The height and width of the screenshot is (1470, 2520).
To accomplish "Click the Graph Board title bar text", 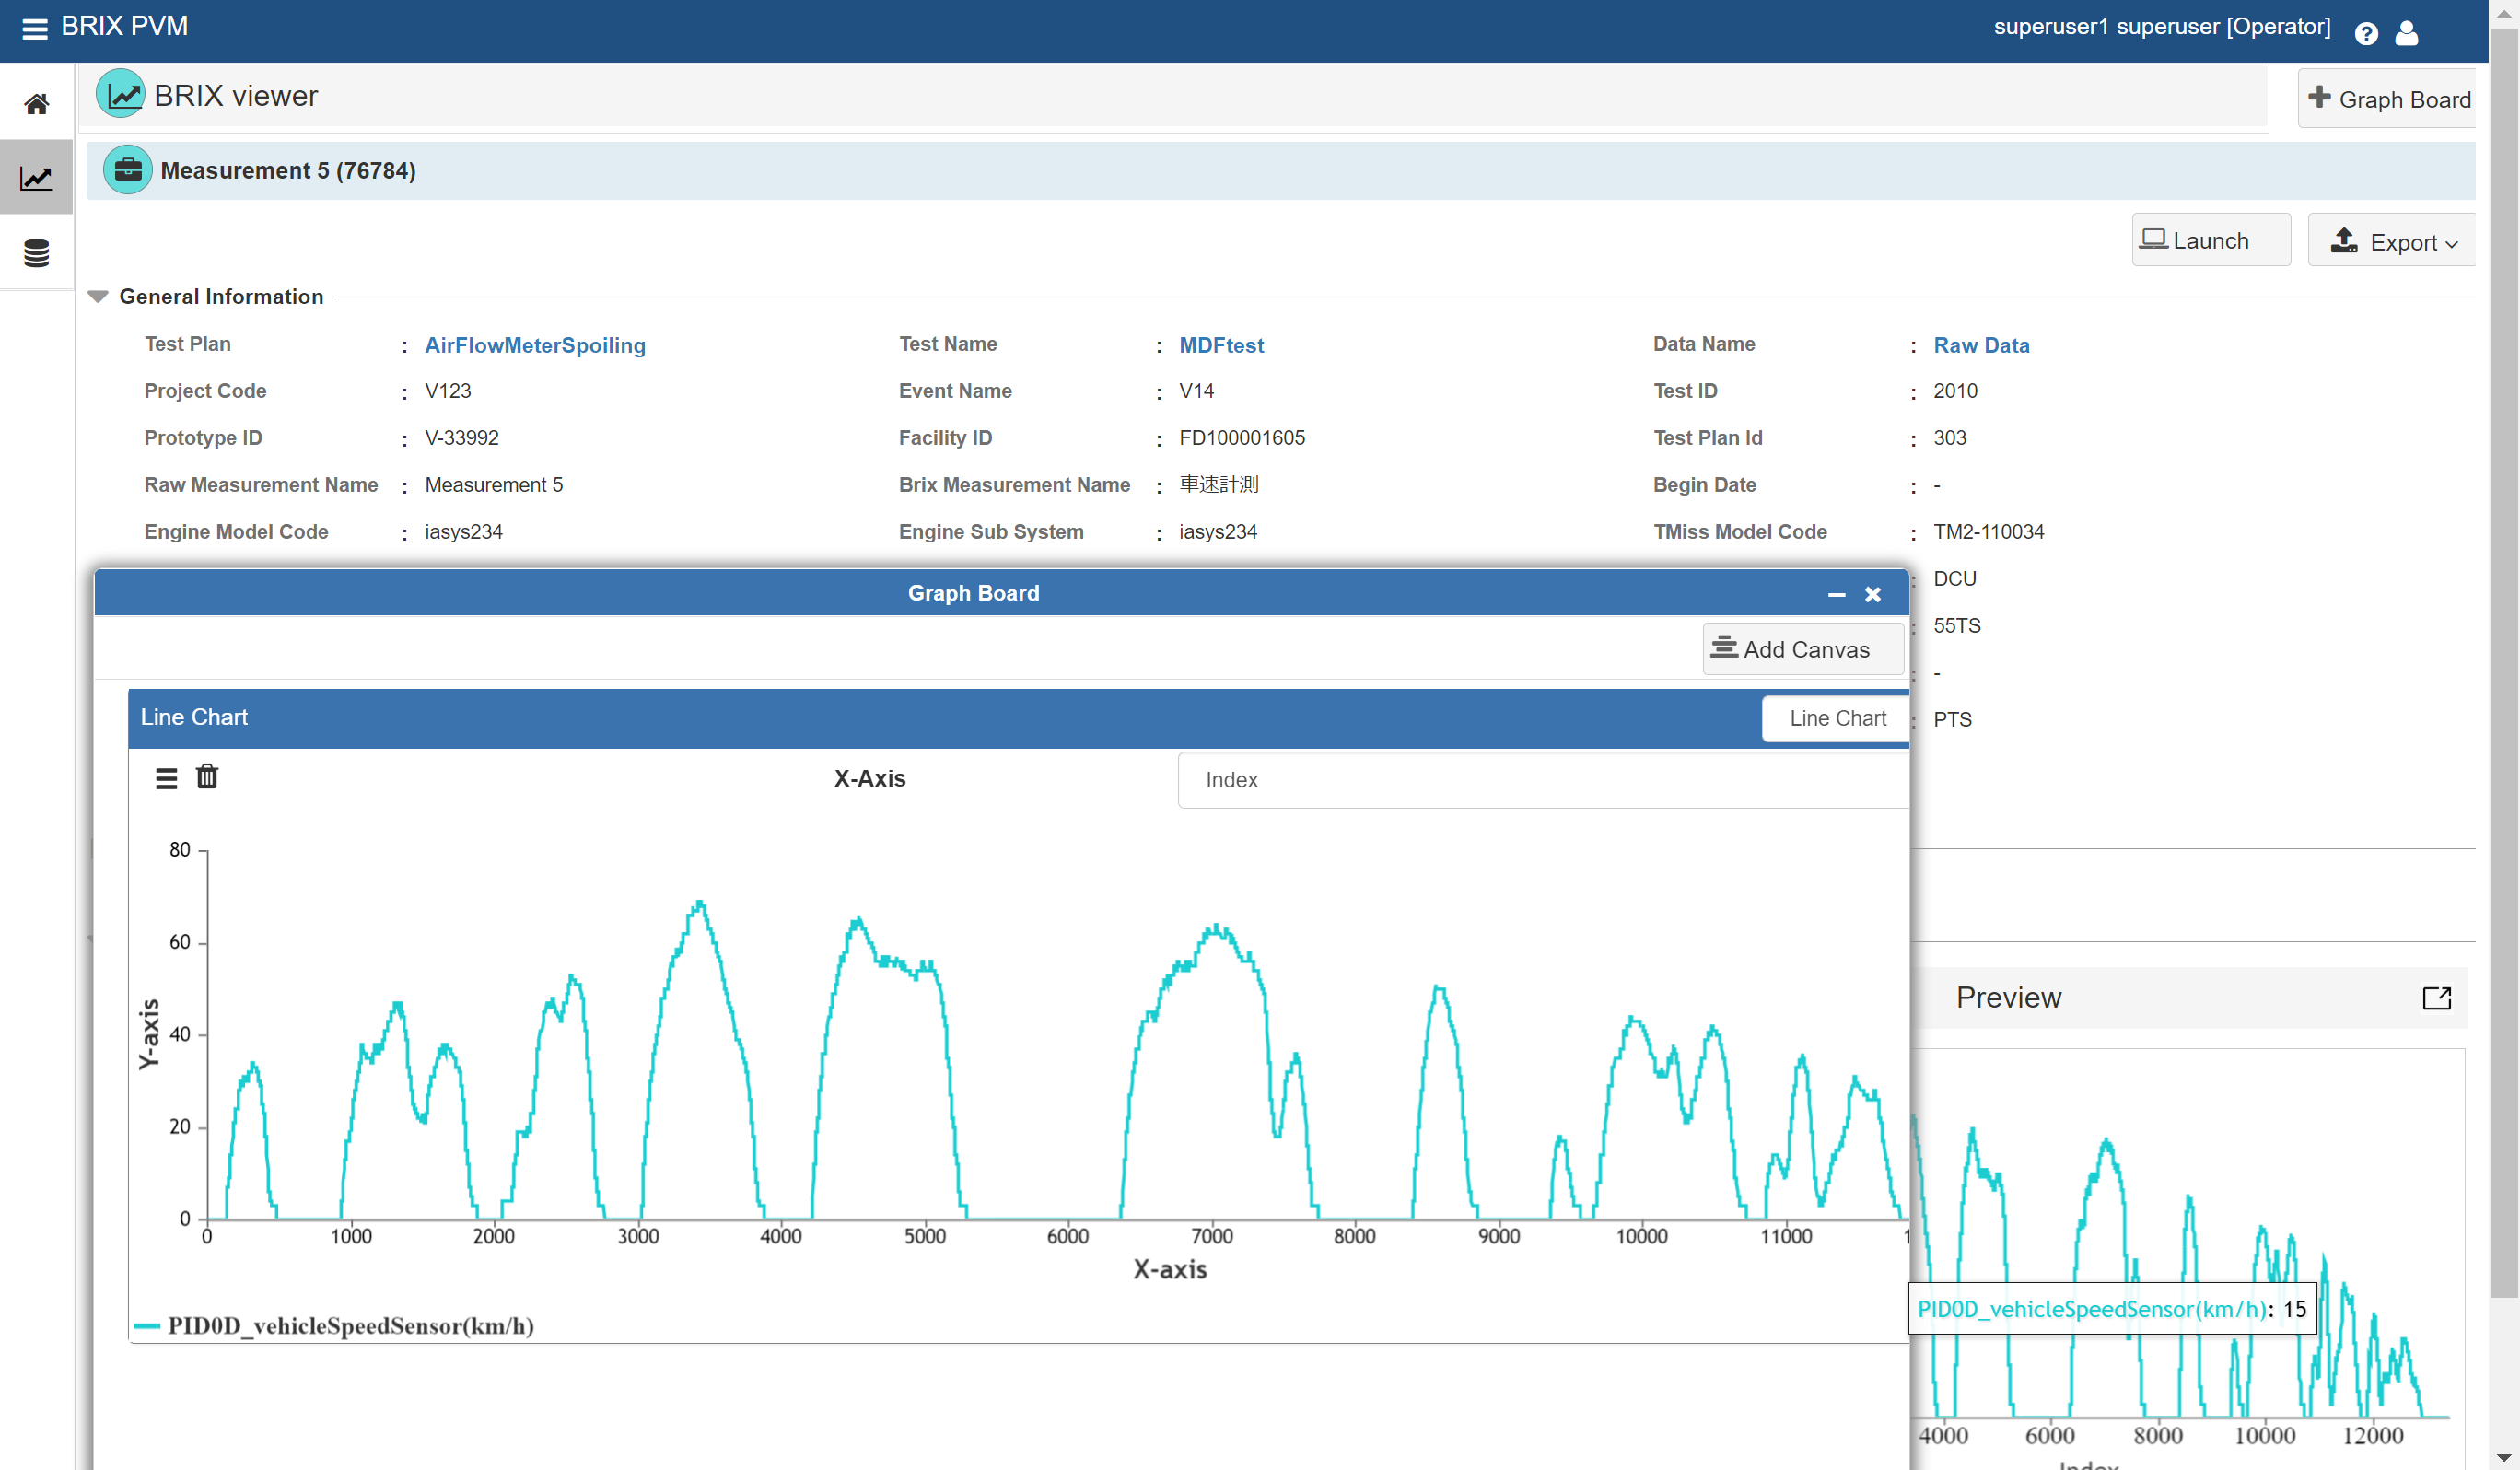I will tap(973, 593).
